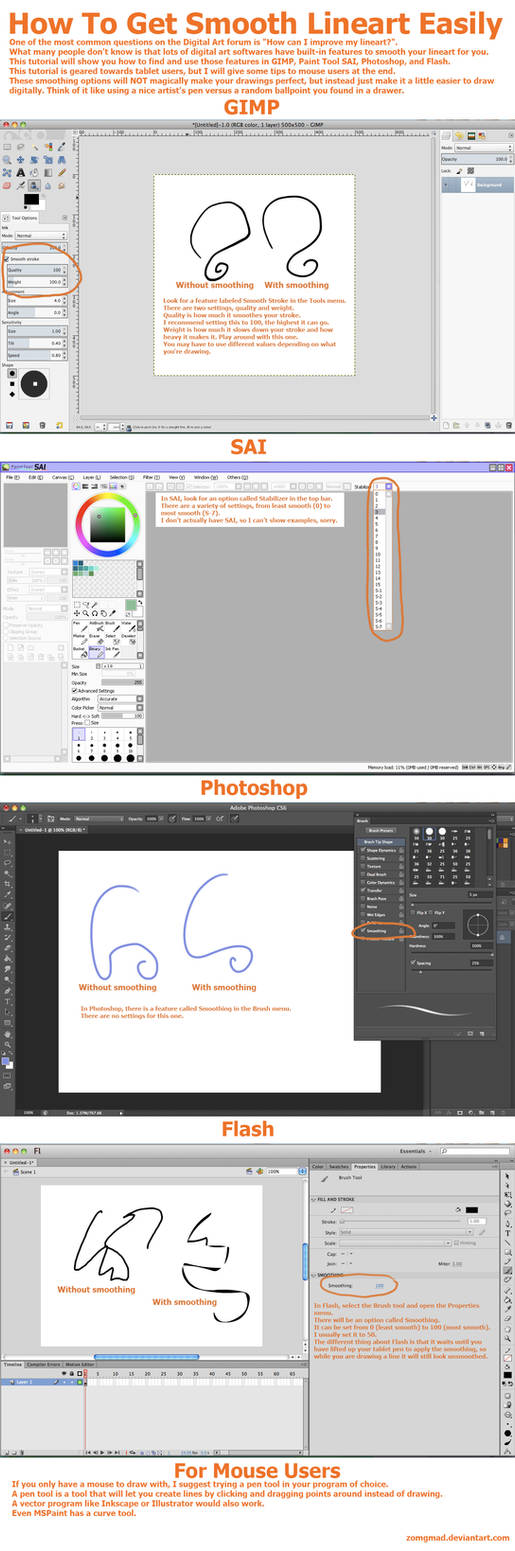The height and width of the screenshot is (1551, 515).
Task: Open layer Mode dropdown in GIMP Layers panel
Action: (485, 148)
